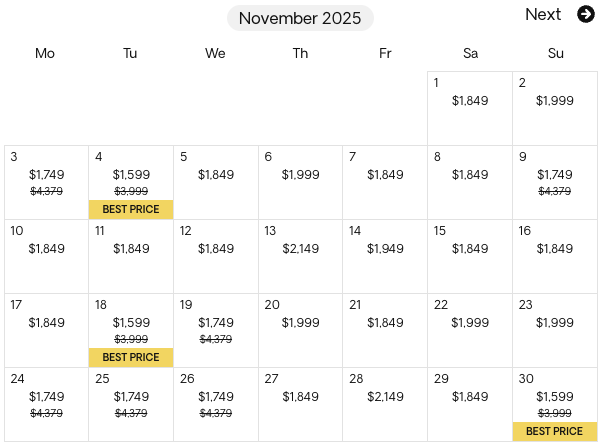This screenshot has width=601, height=446.
Task: Select November 2 priced $1,999
Action: pyautogui.click(x=555, y=108)
